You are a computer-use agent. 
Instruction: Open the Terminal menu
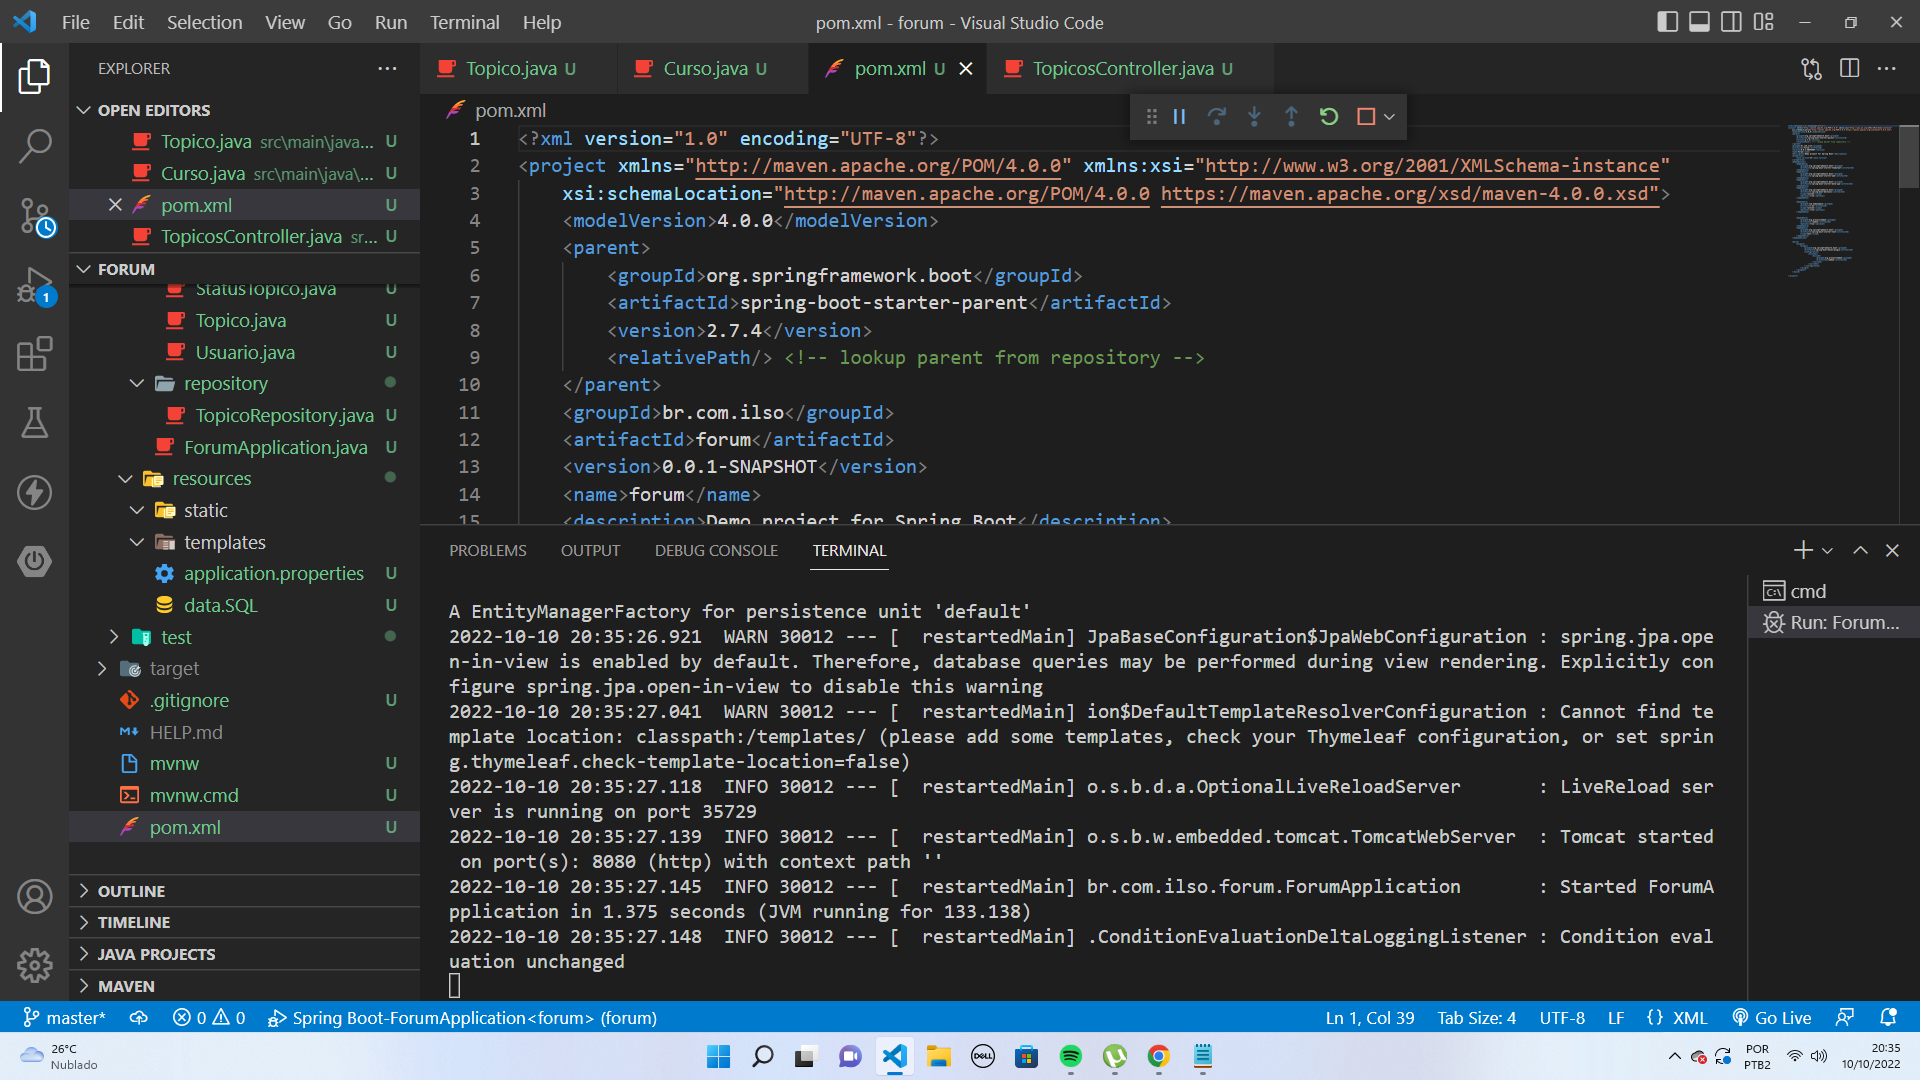point(464,22)
